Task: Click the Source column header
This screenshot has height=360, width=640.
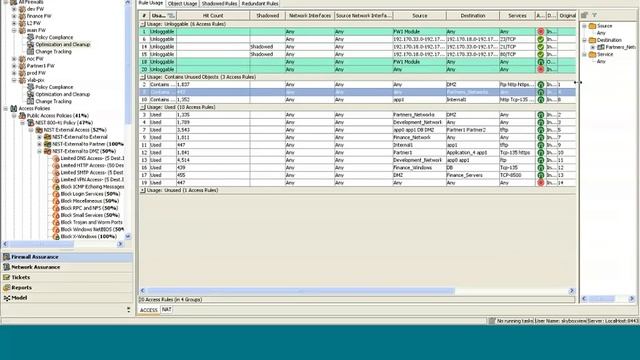Action: tap(419, 16)
